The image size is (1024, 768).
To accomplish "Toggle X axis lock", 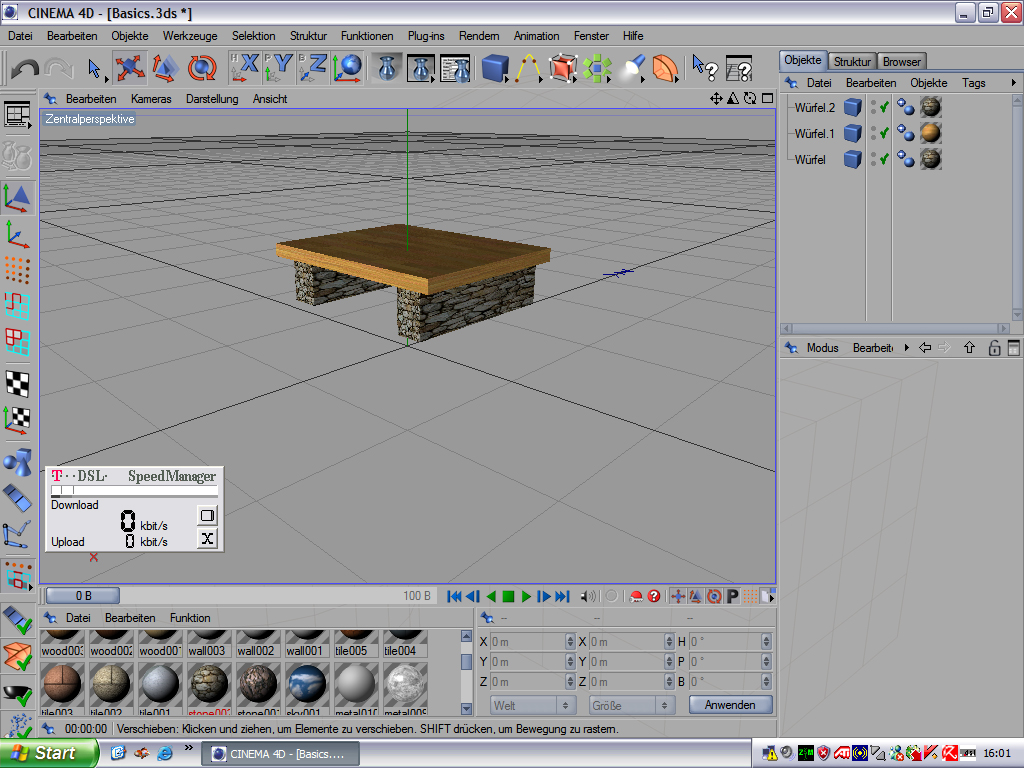I will (246, 68).
